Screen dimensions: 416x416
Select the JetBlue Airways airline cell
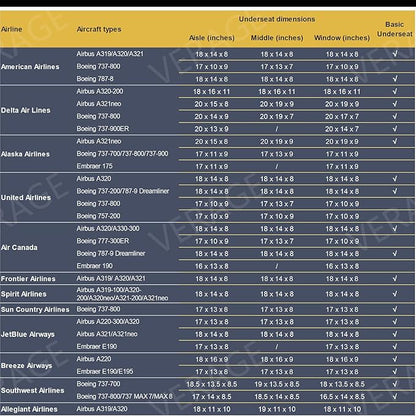coord(28,334)
